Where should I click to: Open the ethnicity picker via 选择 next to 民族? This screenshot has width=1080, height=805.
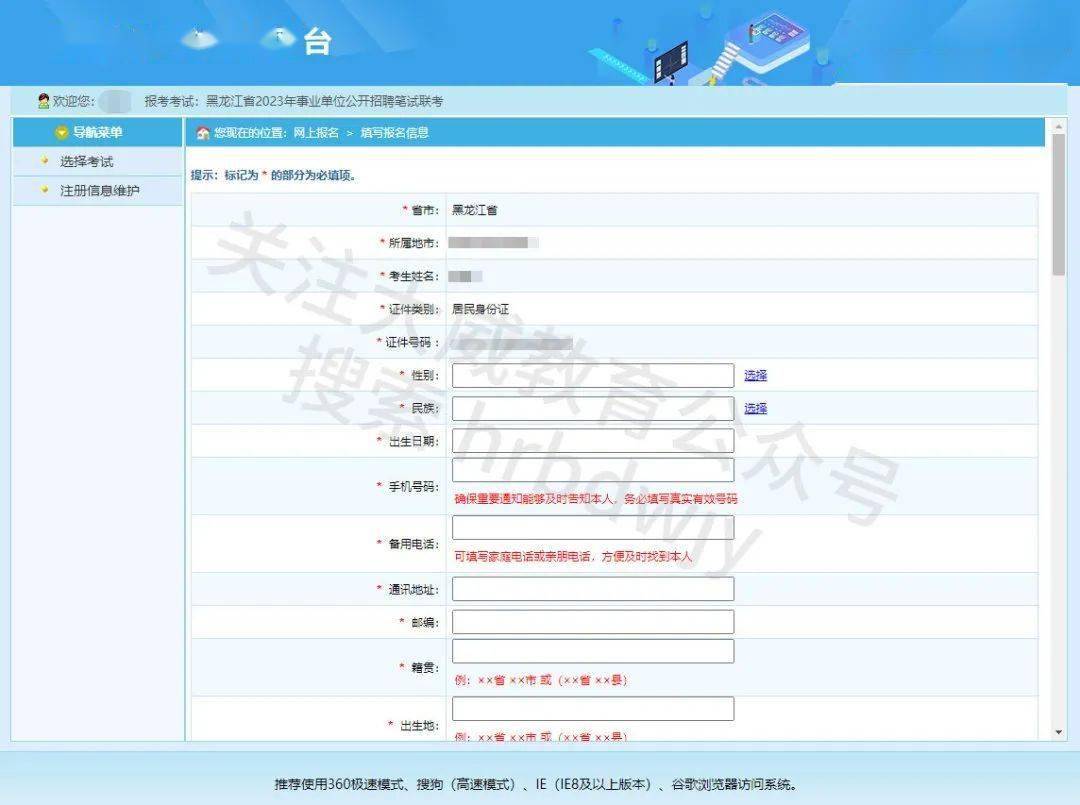click(x=754, y=408)
